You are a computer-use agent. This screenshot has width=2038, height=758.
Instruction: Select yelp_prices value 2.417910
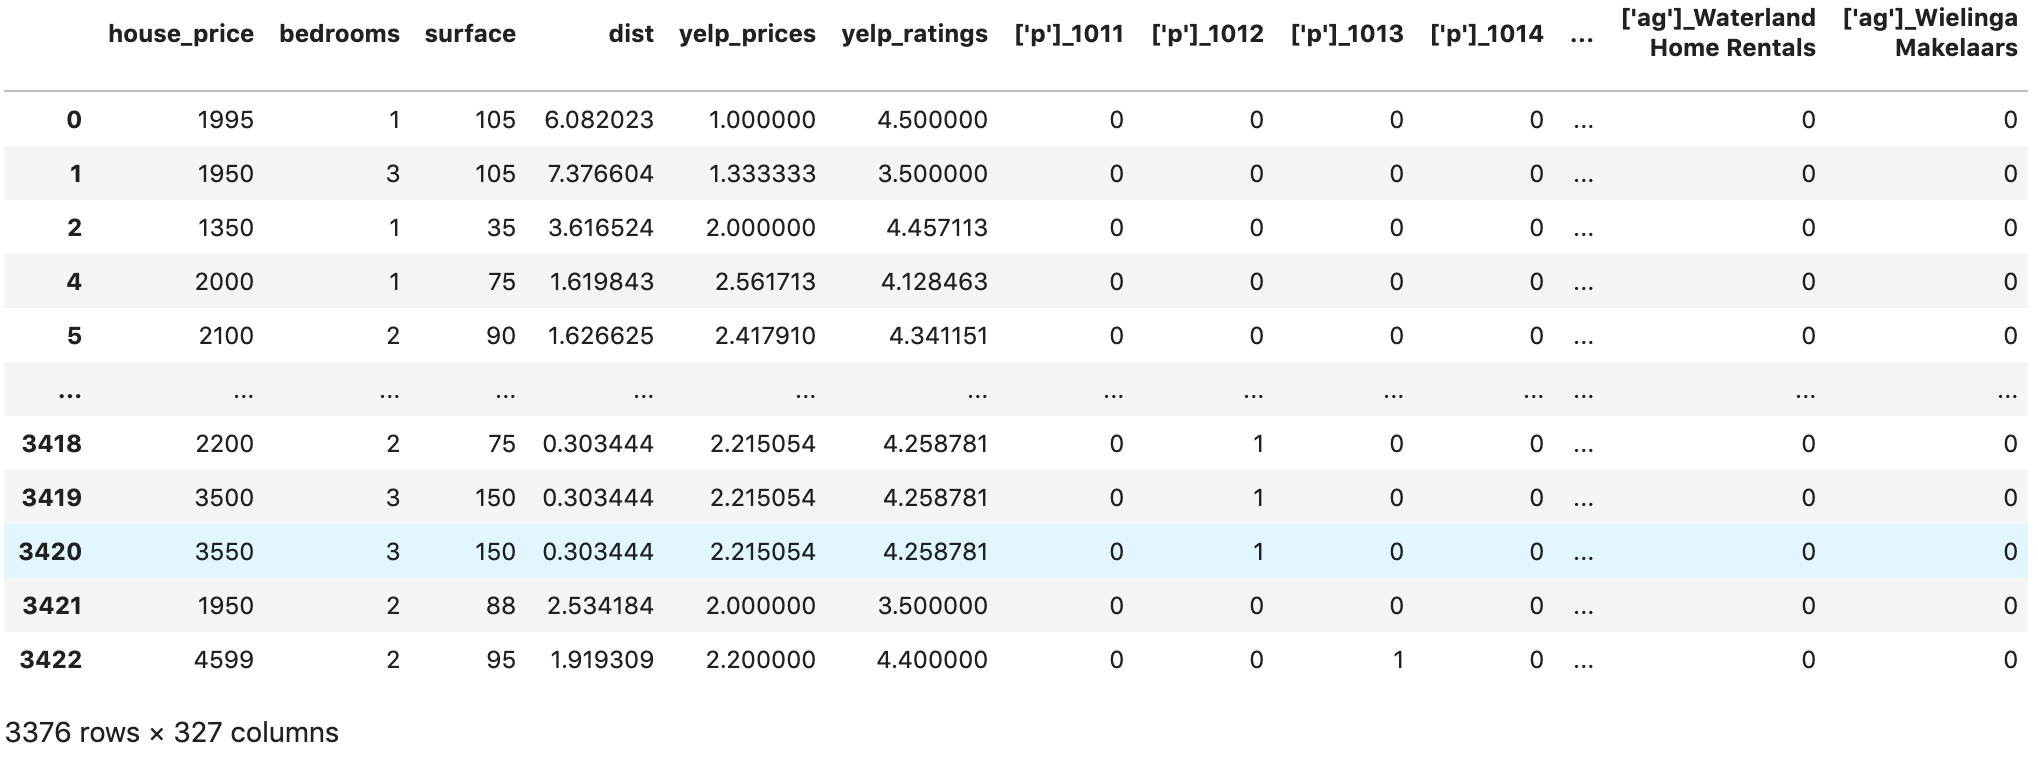point(765,336)
